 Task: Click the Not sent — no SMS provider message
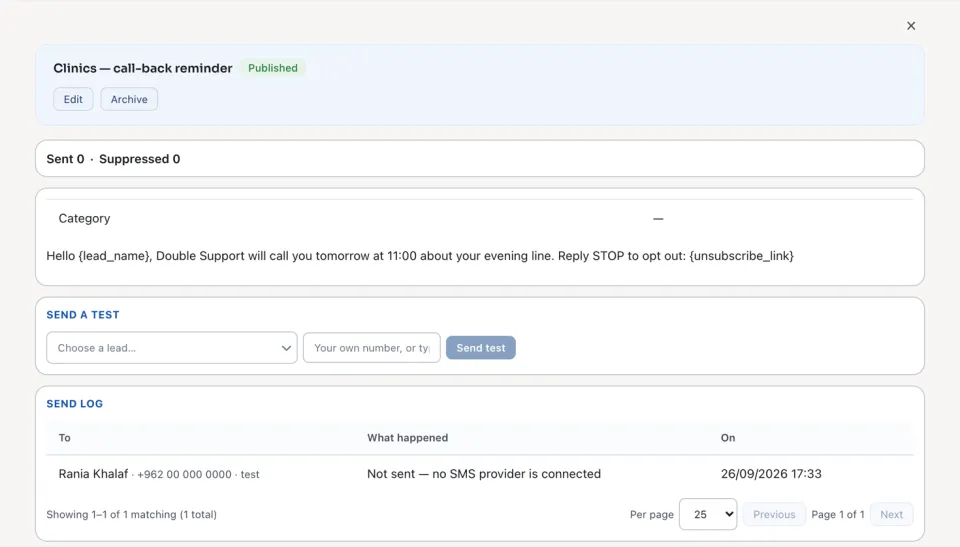point(484,474)
